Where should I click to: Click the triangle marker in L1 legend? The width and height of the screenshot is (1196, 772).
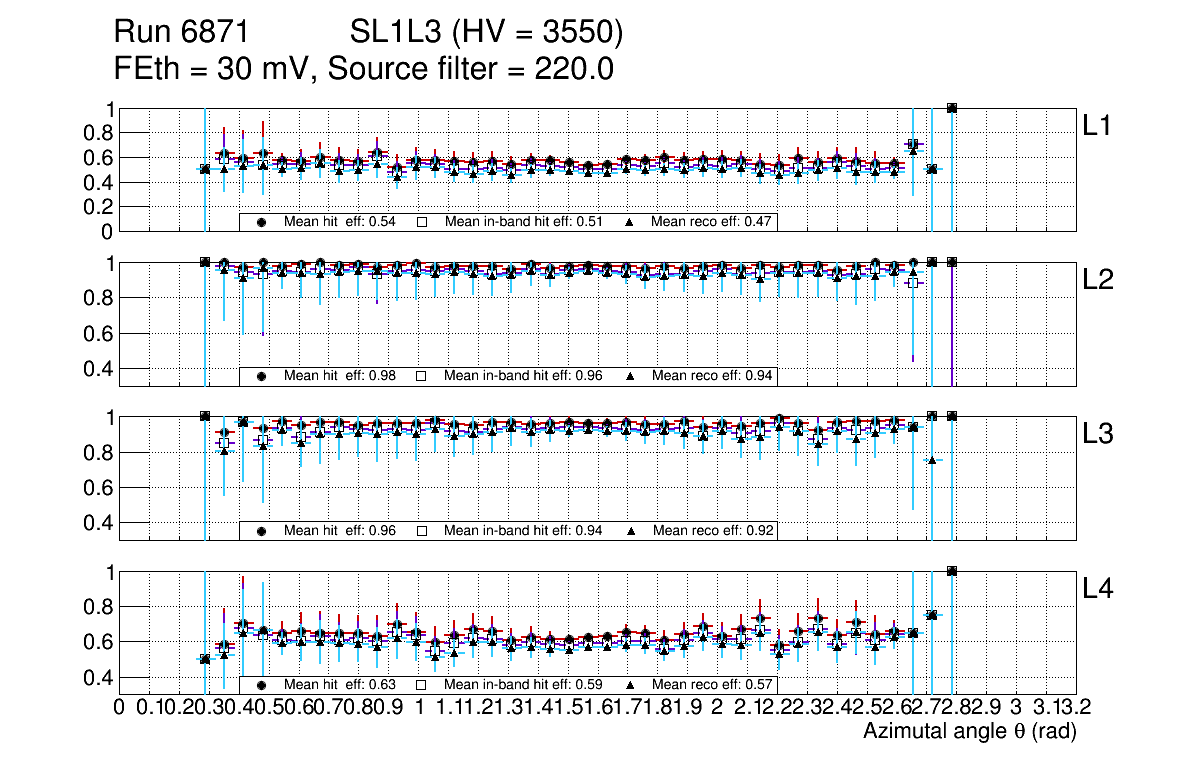point(630,222)
